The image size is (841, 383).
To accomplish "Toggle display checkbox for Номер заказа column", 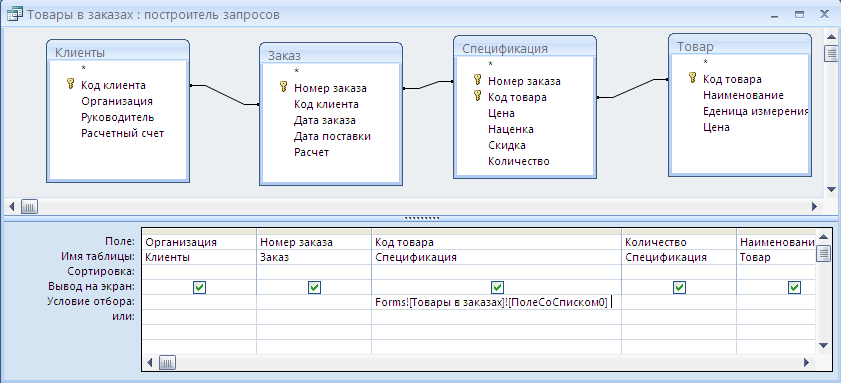I will click(x=314, y=288).
